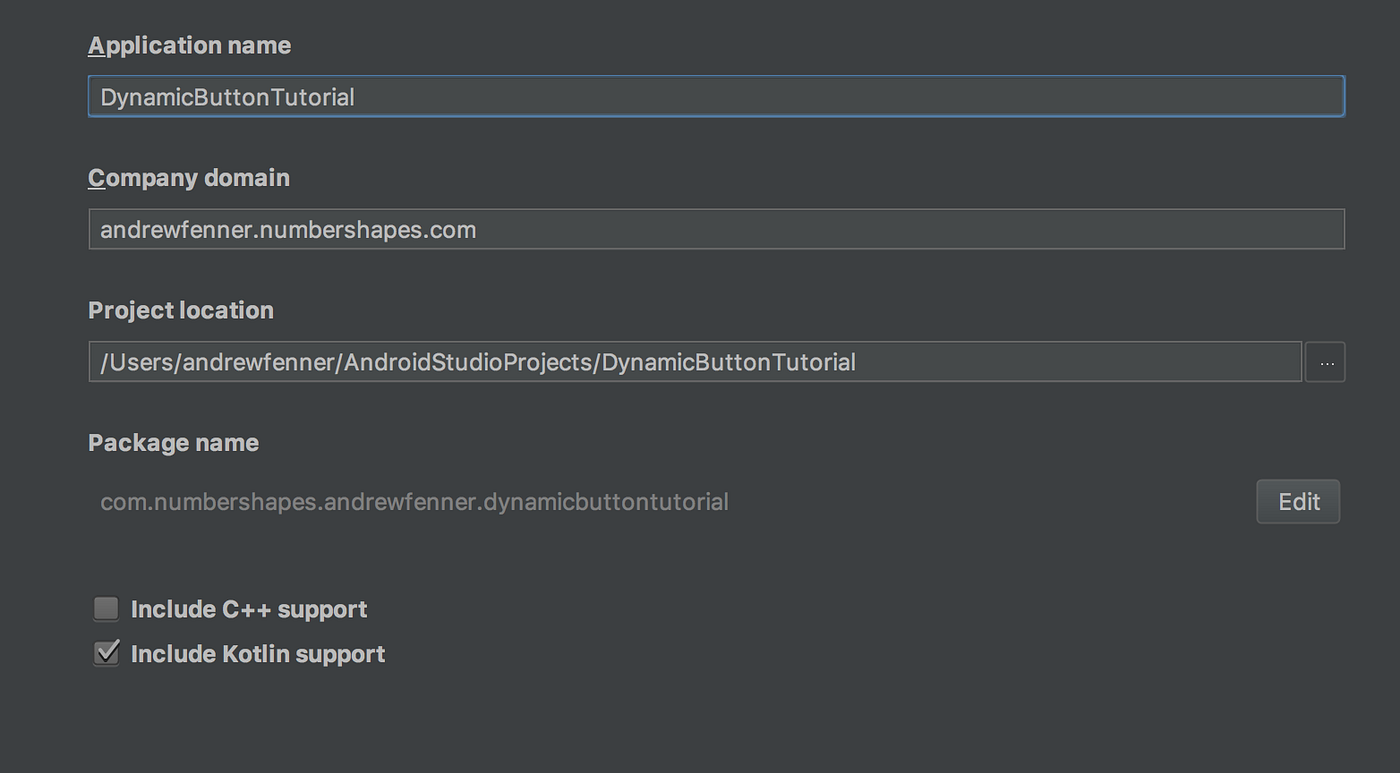Click the Project location label
This screenshot has height=773, width=1400.
(x=181, y=310)
